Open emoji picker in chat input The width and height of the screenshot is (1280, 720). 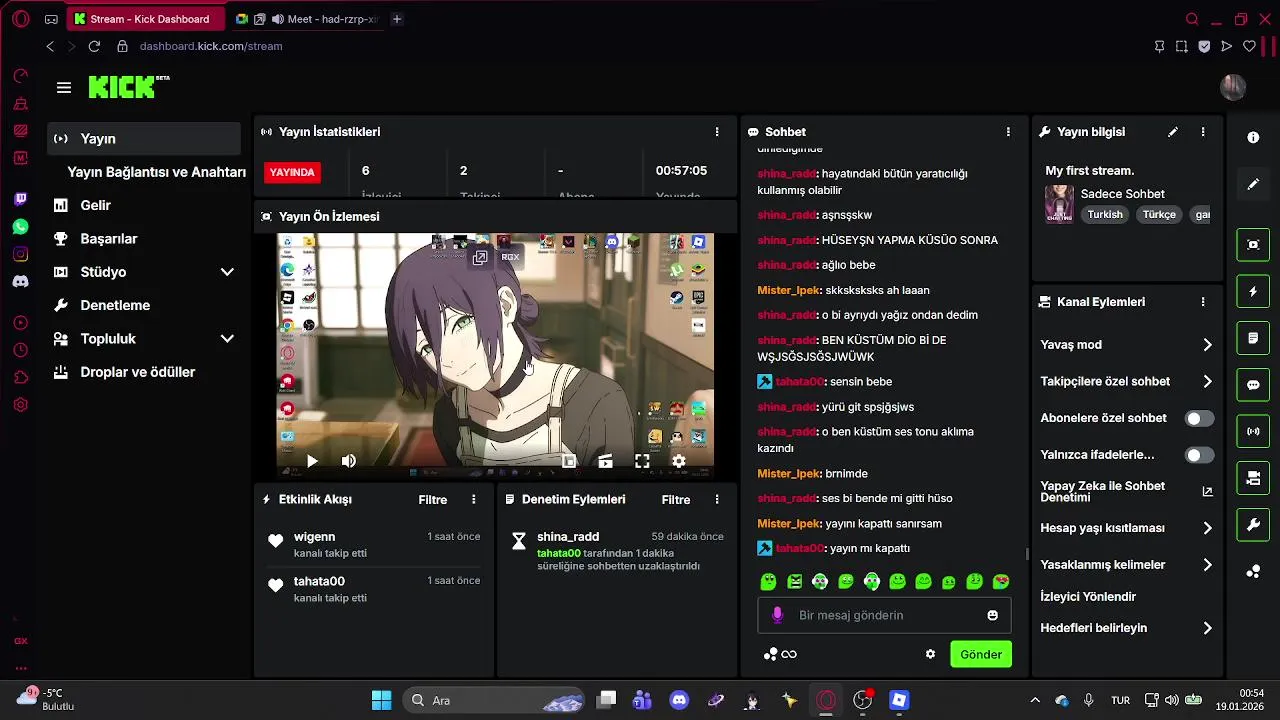992,615
